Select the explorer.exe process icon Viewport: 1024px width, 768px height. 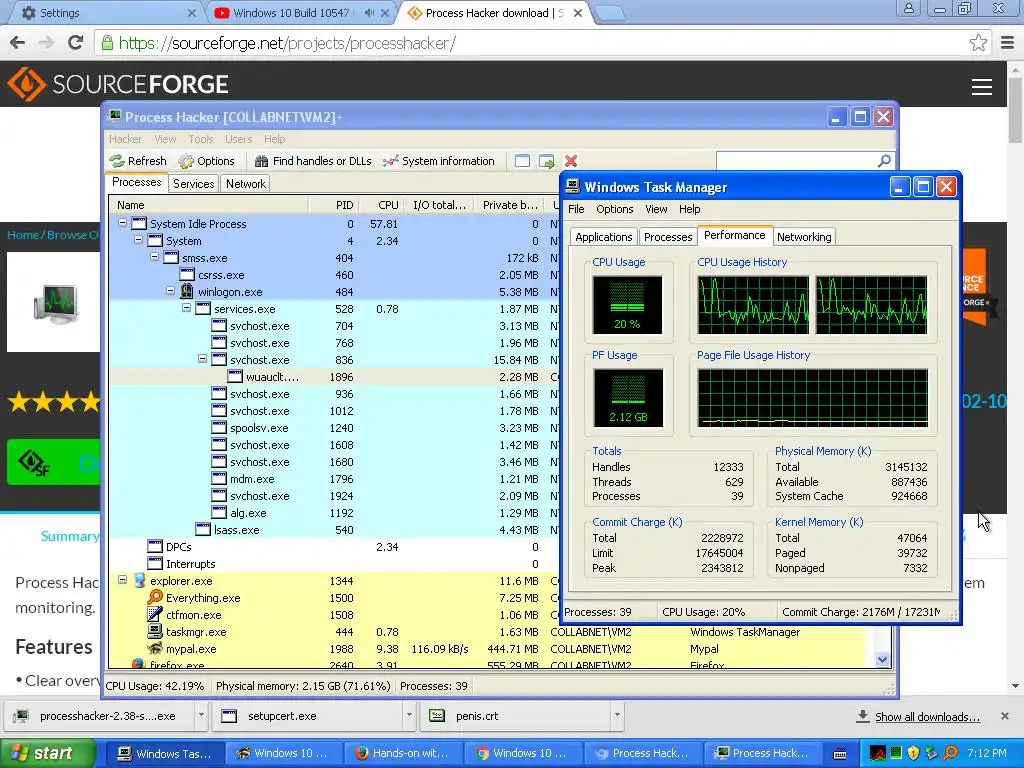[x=138, y=581]
